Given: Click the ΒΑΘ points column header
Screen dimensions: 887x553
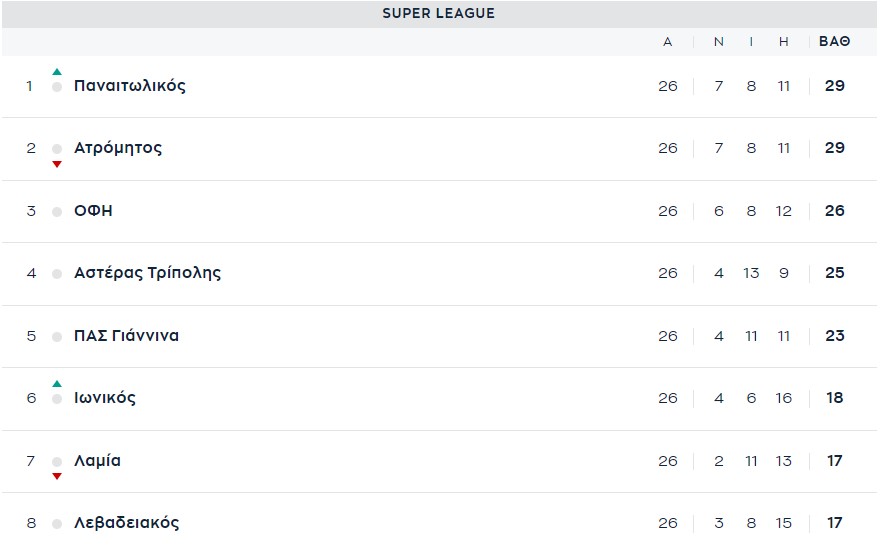Looking at the screenshot, I should 834,42.
